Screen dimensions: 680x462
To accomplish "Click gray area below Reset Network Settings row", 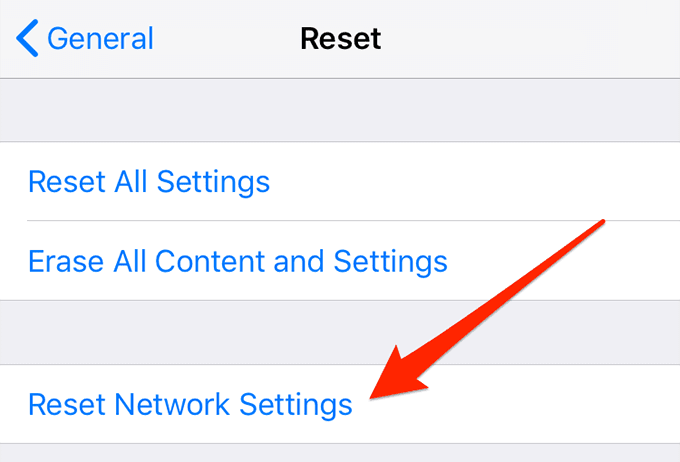I will (x=340, y=453).
